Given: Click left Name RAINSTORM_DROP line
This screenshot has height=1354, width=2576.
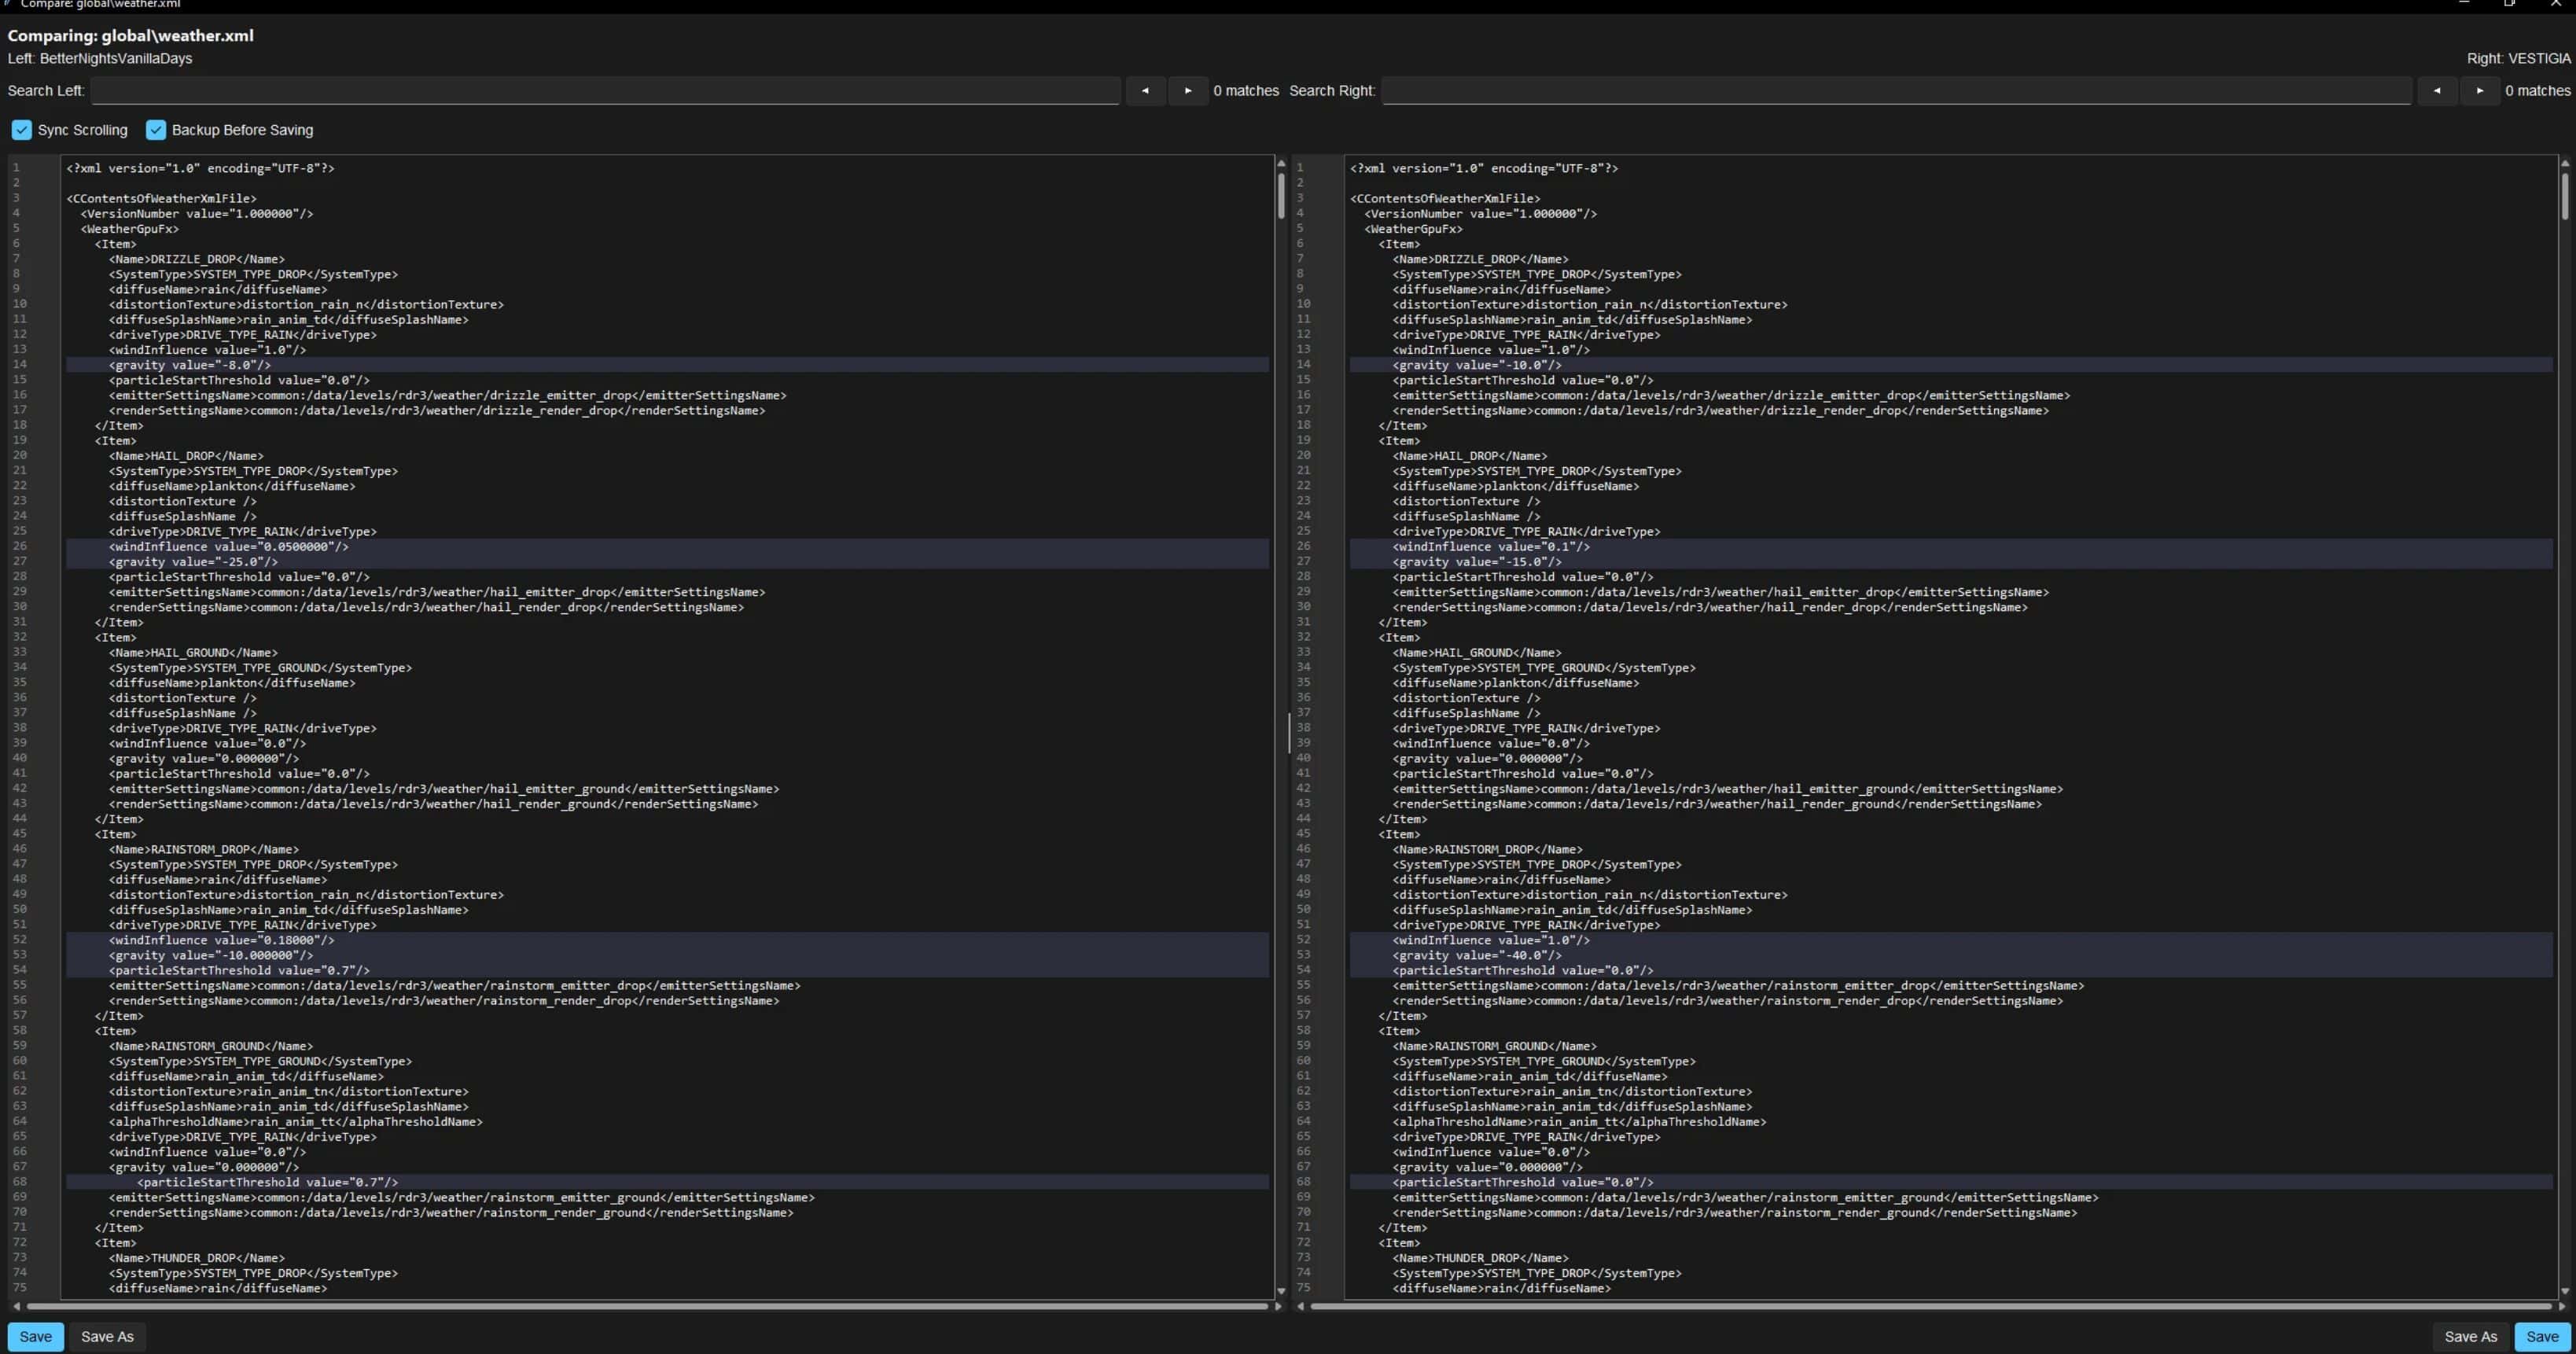Looking at the screenshot, I should (x=204, y=849).
